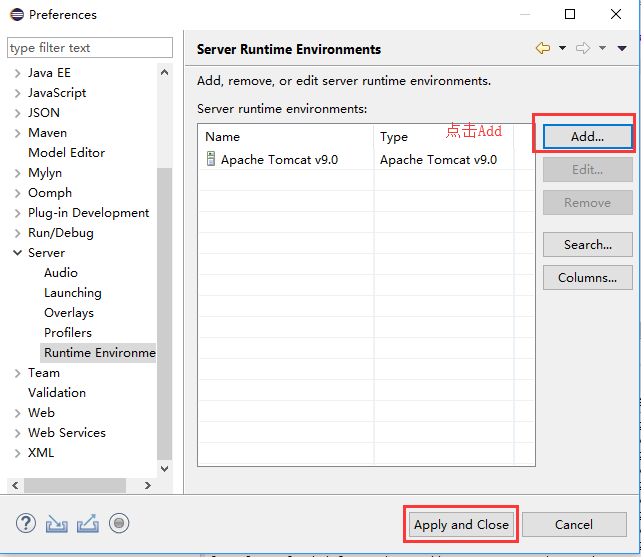Click the Remove button
The height and width of the screenshot is (557, 641).
[587, 203]
